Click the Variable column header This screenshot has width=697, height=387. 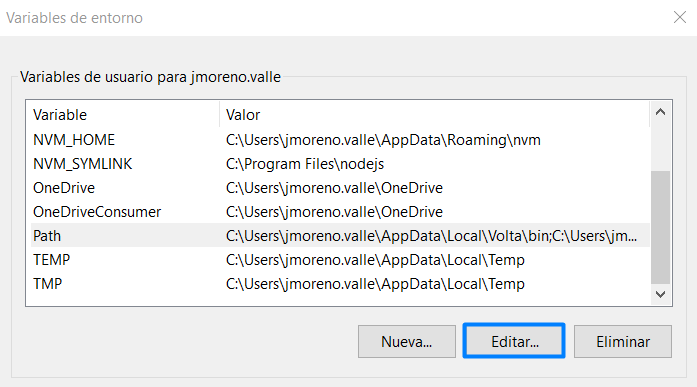(x=124, y=115)
